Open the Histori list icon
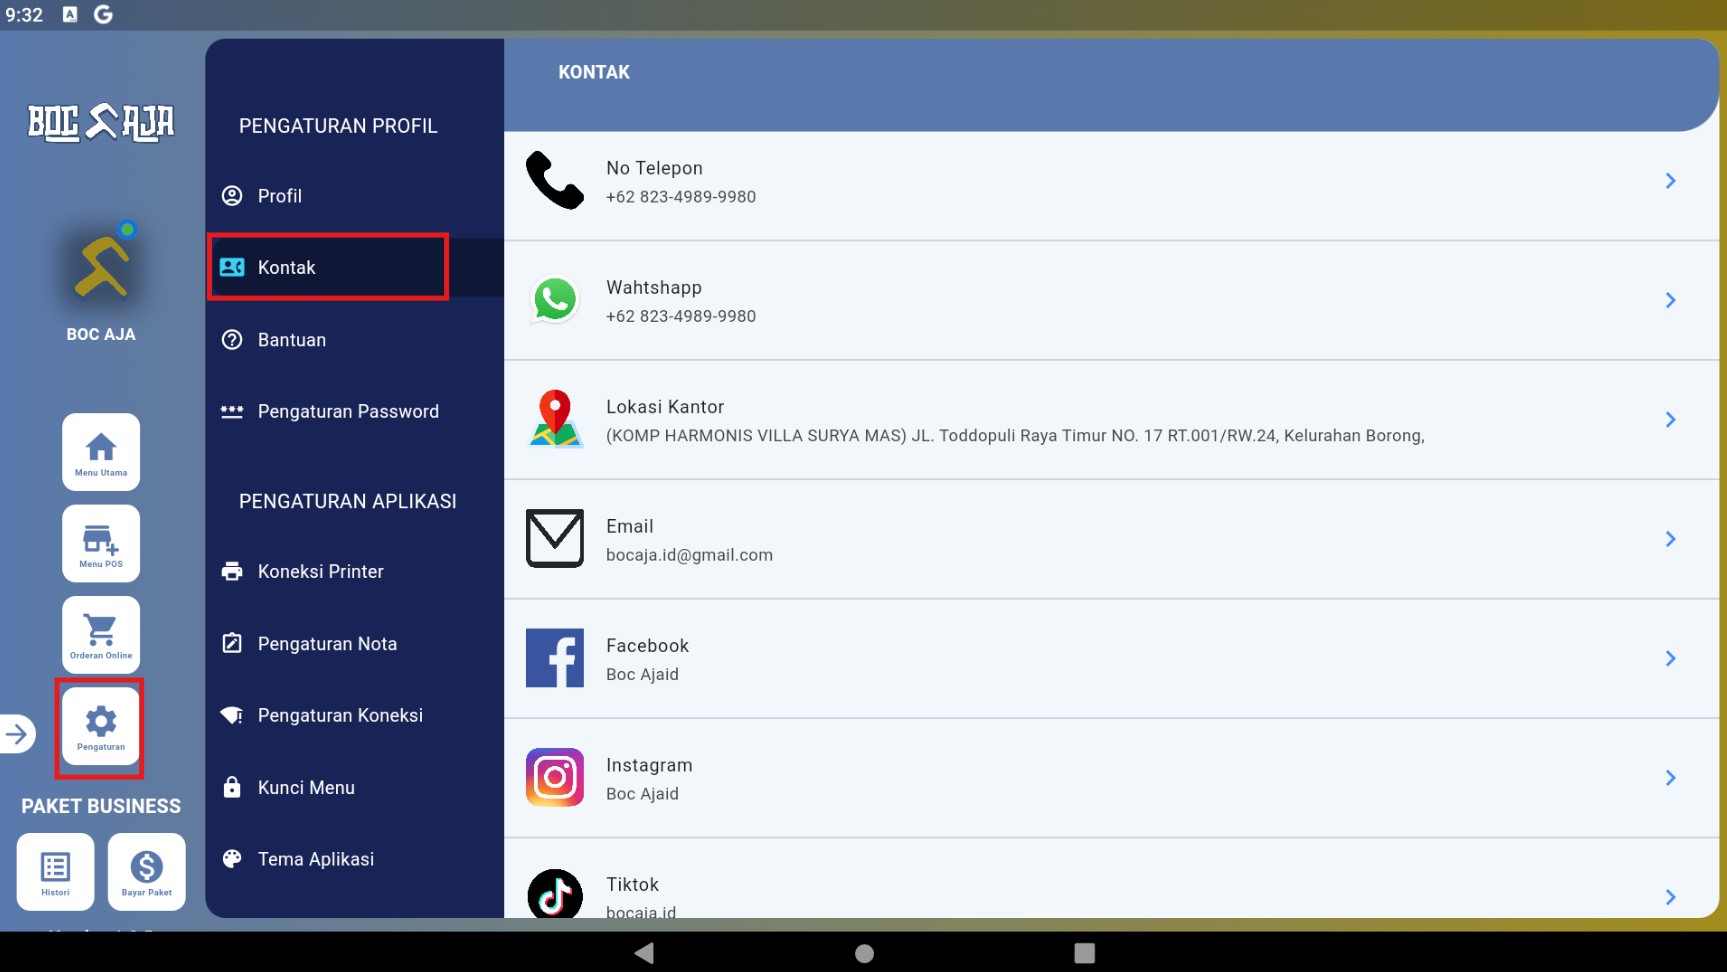 click(55, 872)
